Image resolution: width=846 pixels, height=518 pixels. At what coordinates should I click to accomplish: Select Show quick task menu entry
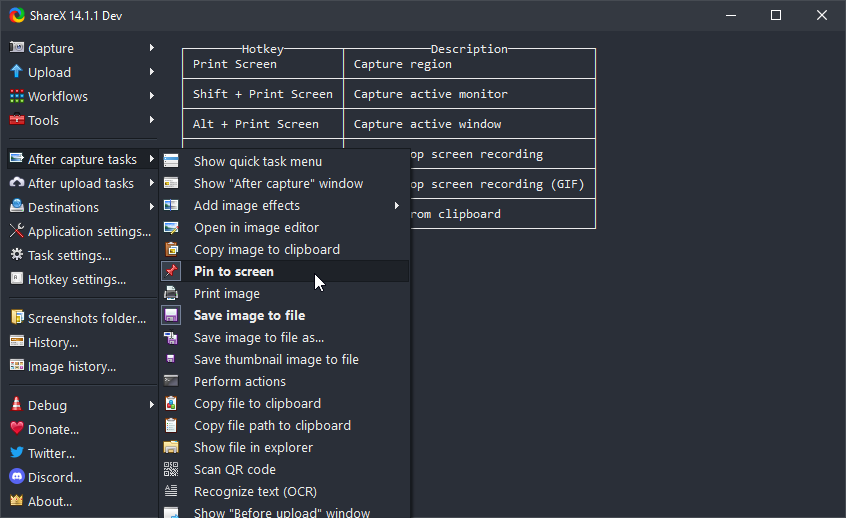click(x=285, y=161)
